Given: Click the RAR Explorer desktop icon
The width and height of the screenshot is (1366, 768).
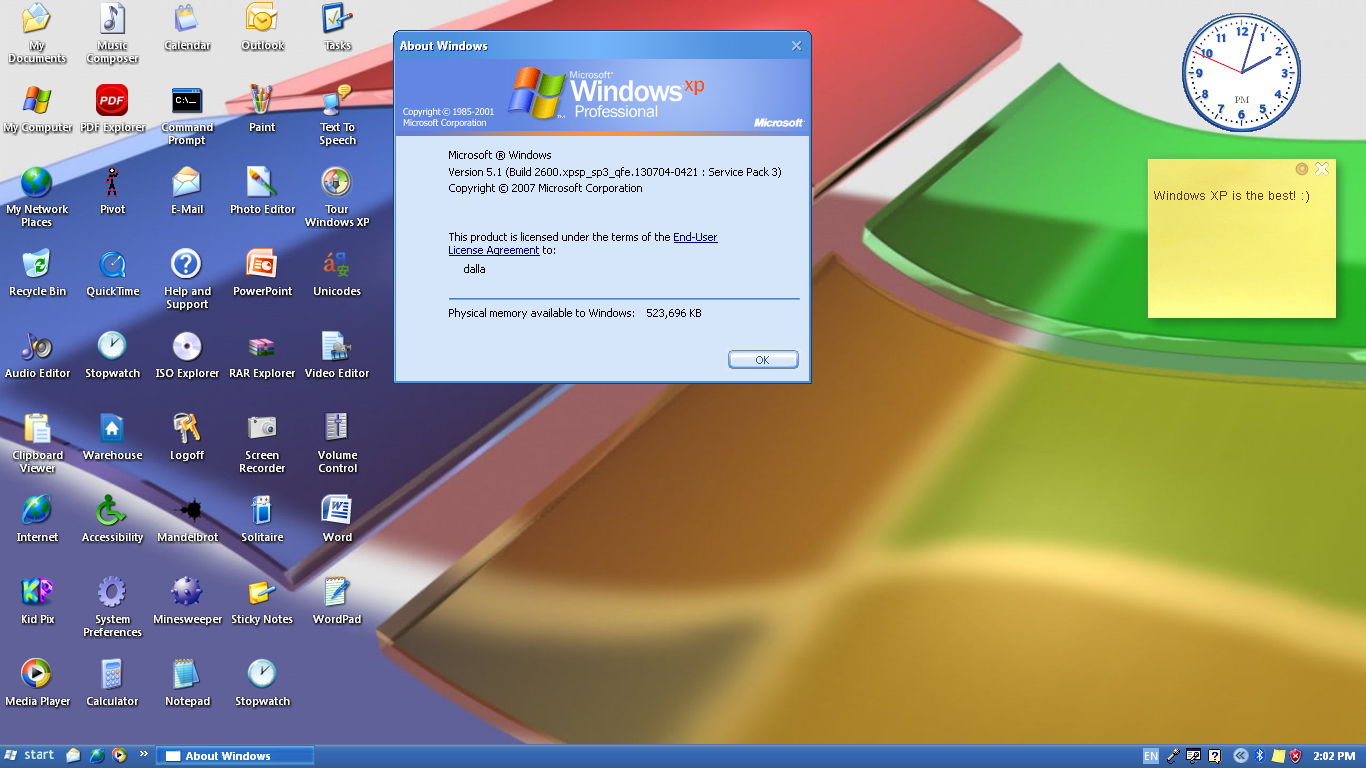Looking at the screenshot, I should 262,355.
